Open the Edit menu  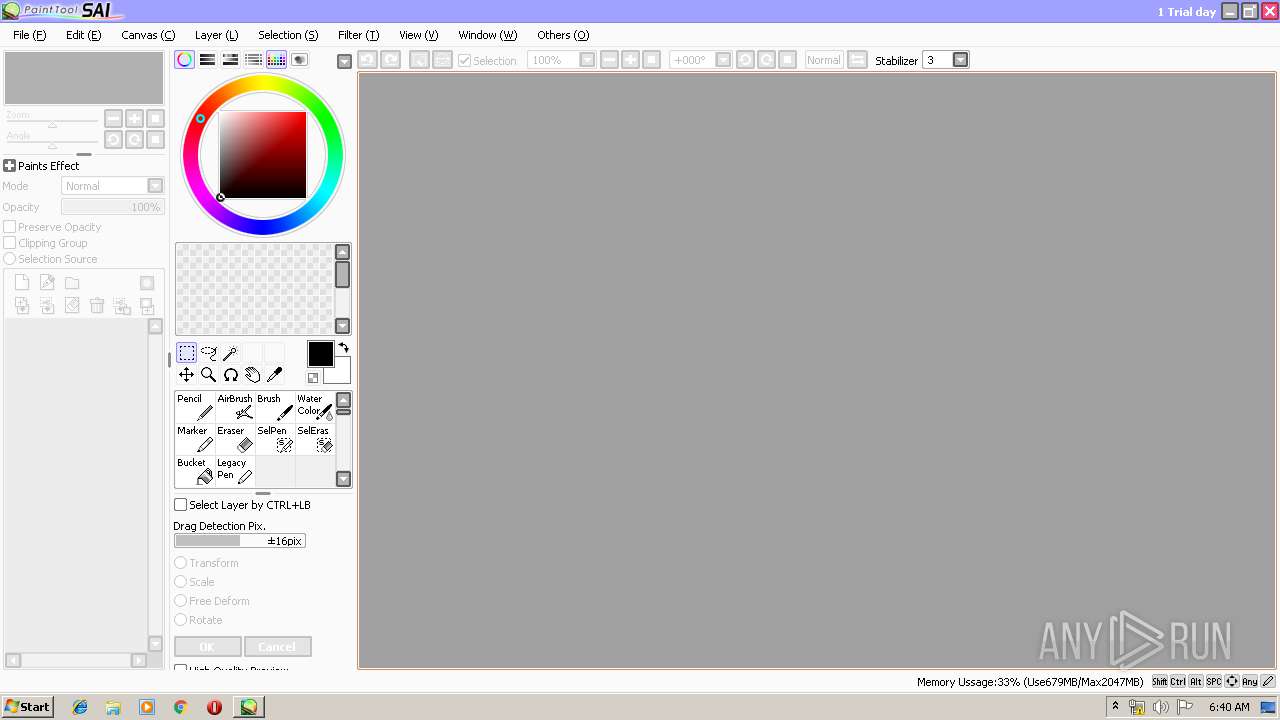tap(83, 35)
